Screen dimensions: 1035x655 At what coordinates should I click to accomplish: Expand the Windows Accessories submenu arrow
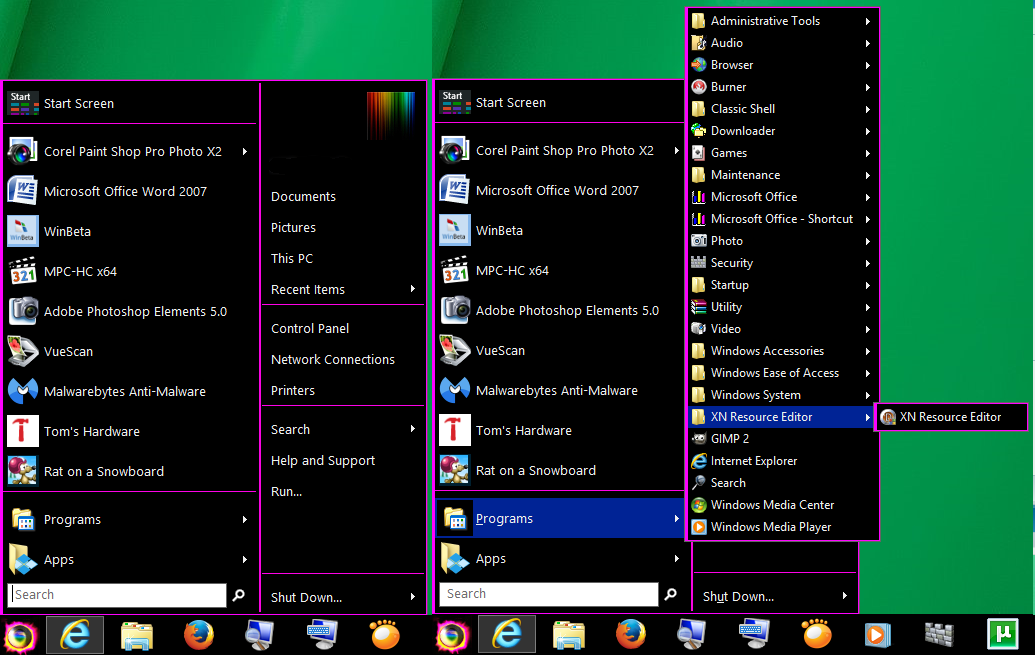click(x=868, y=351)
